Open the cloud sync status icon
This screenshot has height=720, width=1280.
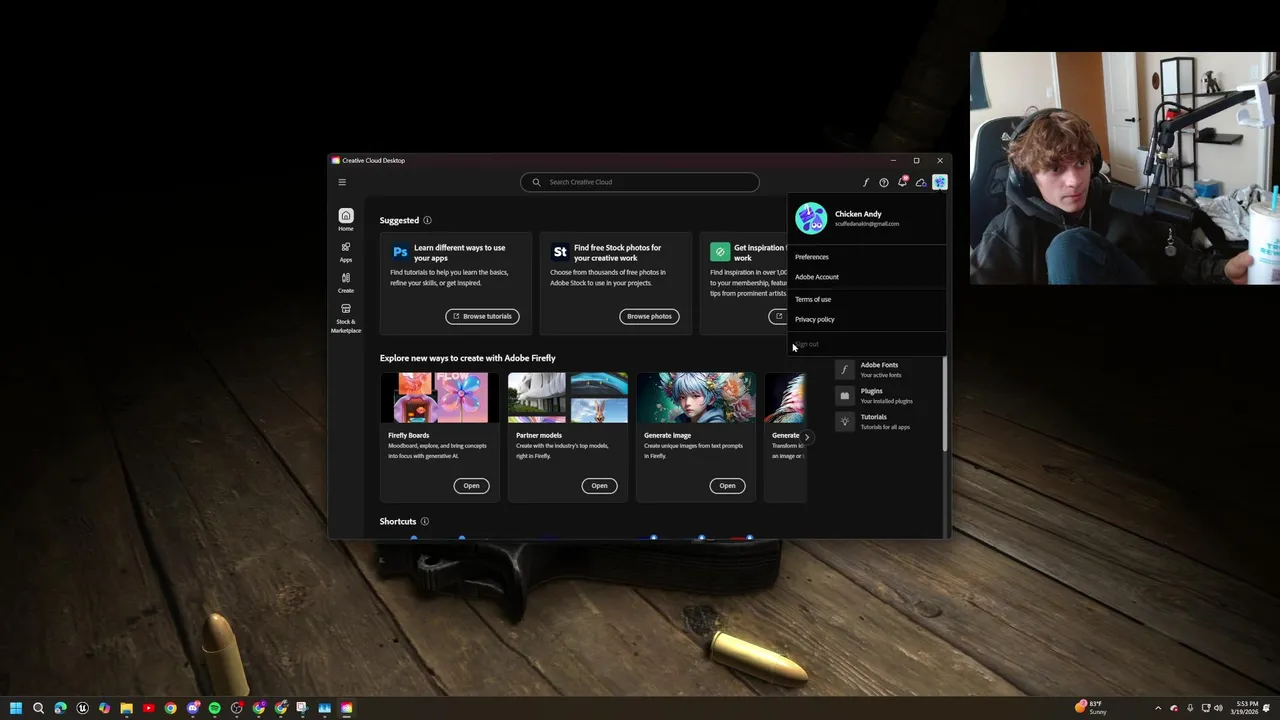tap(921, 182)
